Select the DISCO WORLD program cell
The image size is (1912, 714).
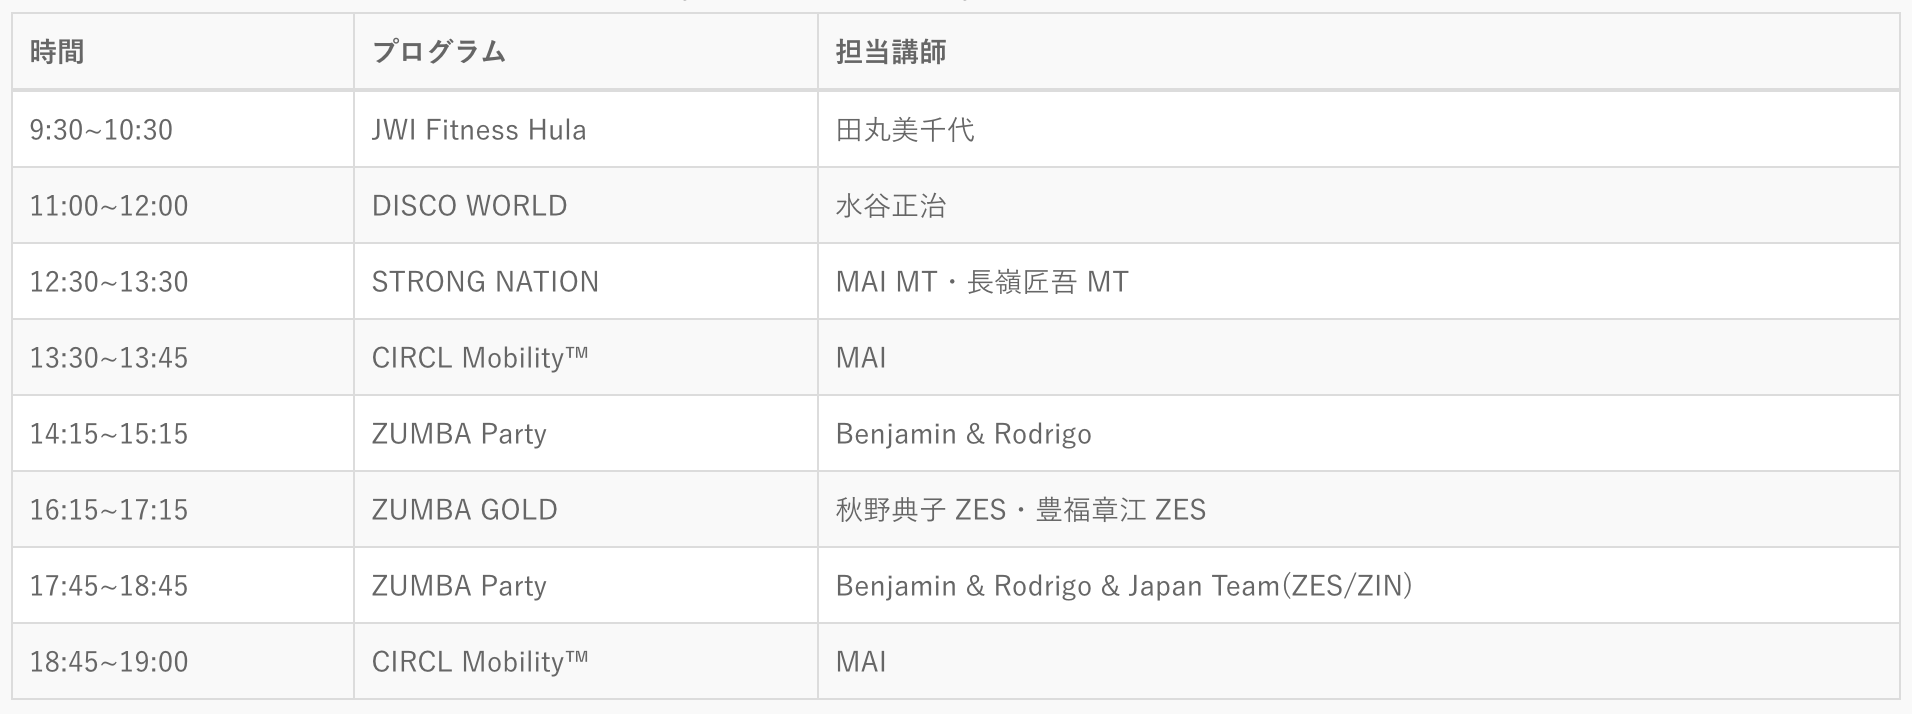click(x=469, y=206)
